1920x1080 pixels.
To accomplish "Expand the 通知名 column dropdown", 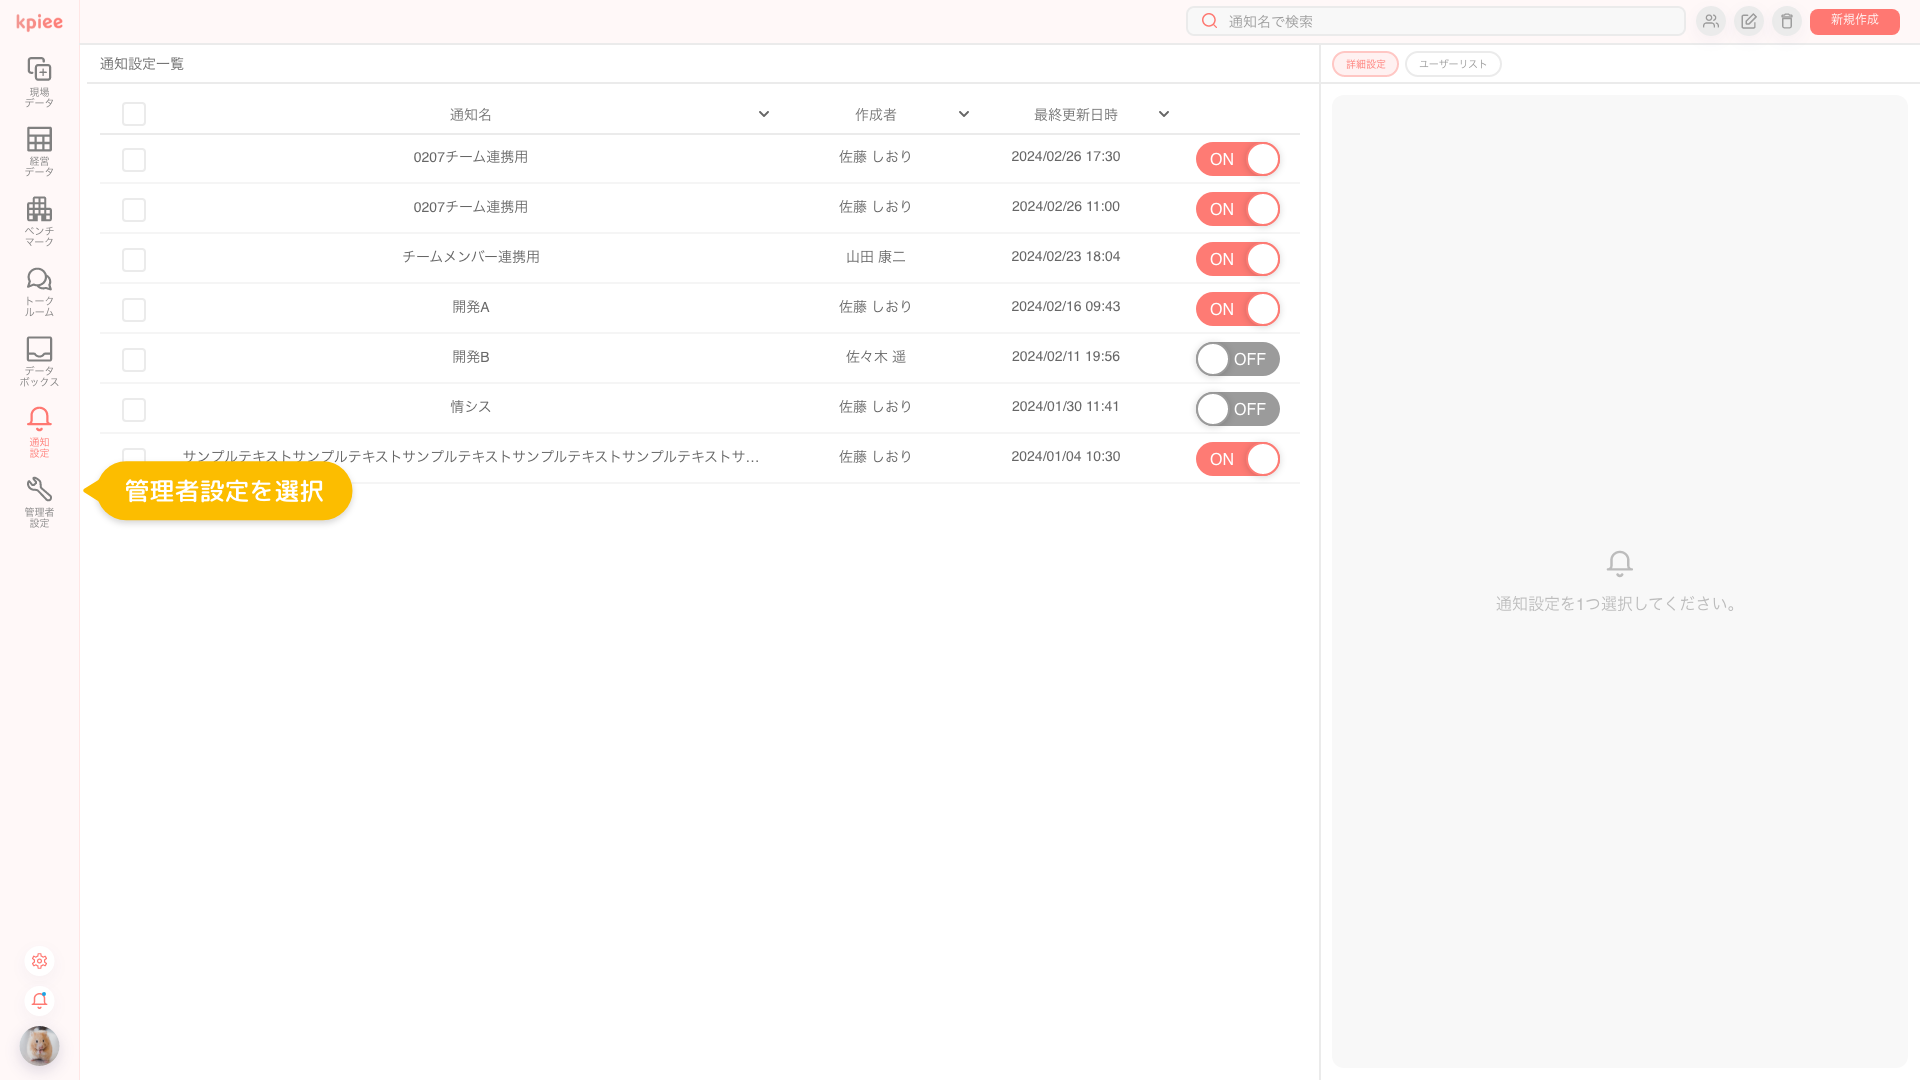I will (x=764, y=114).
